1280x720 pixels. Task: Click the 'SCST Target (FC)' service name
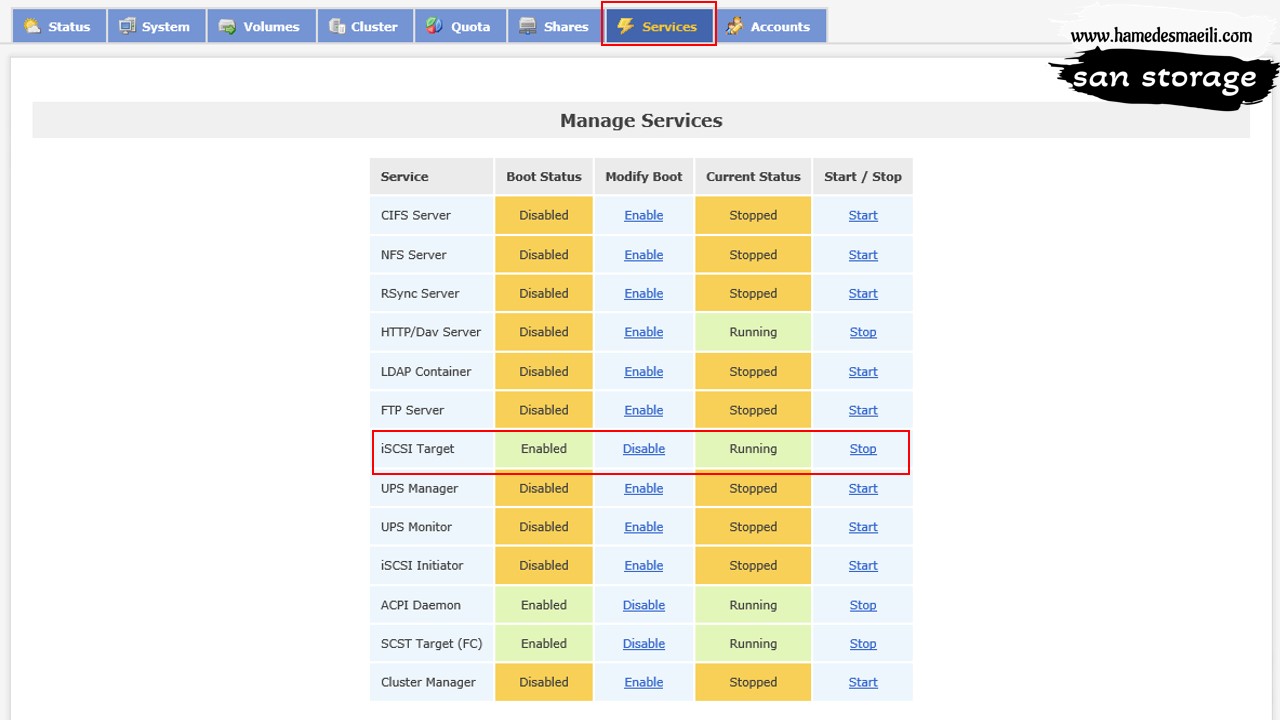pyautogui.click(x=432, y=644)
